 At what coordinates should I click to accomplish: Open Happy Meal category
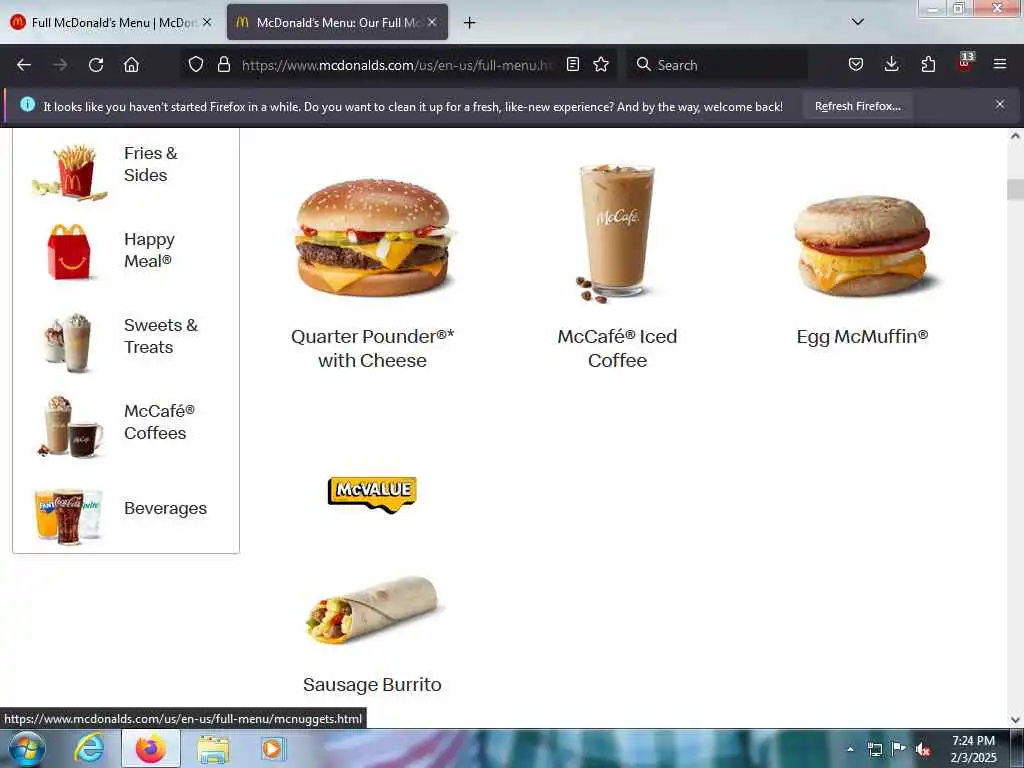[125, 251]
